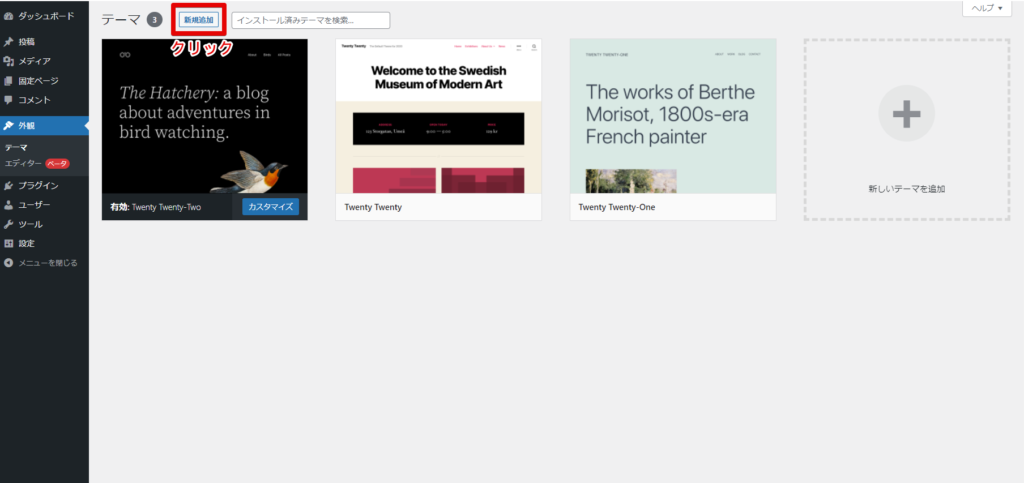Screen dimensions: 1024x483
Task: Open the 投稿 menu item
Action: point(44,42)
